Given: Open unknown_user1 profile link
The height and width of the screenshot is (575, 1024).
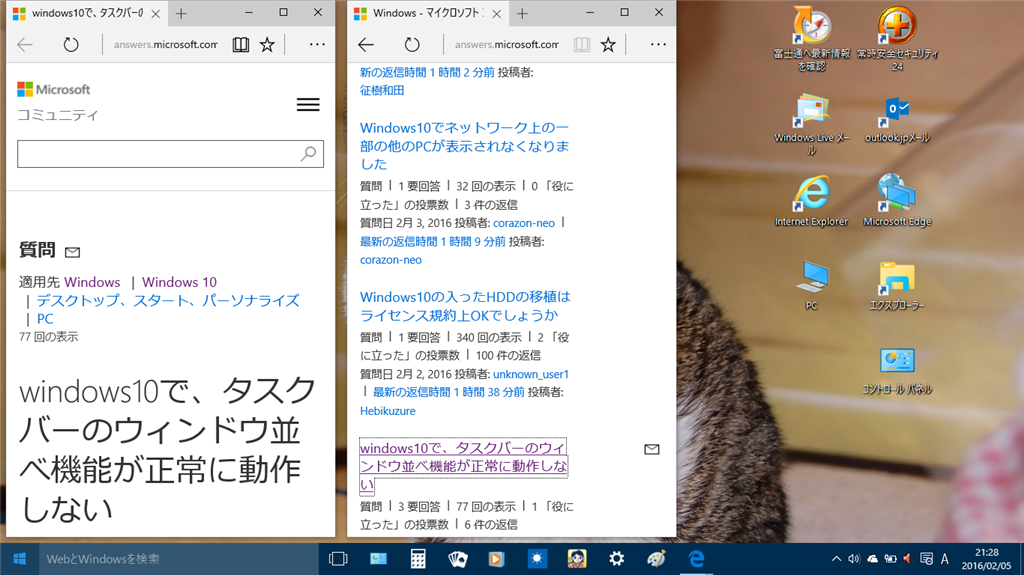Looking at the screenshot, I should 531,374.
